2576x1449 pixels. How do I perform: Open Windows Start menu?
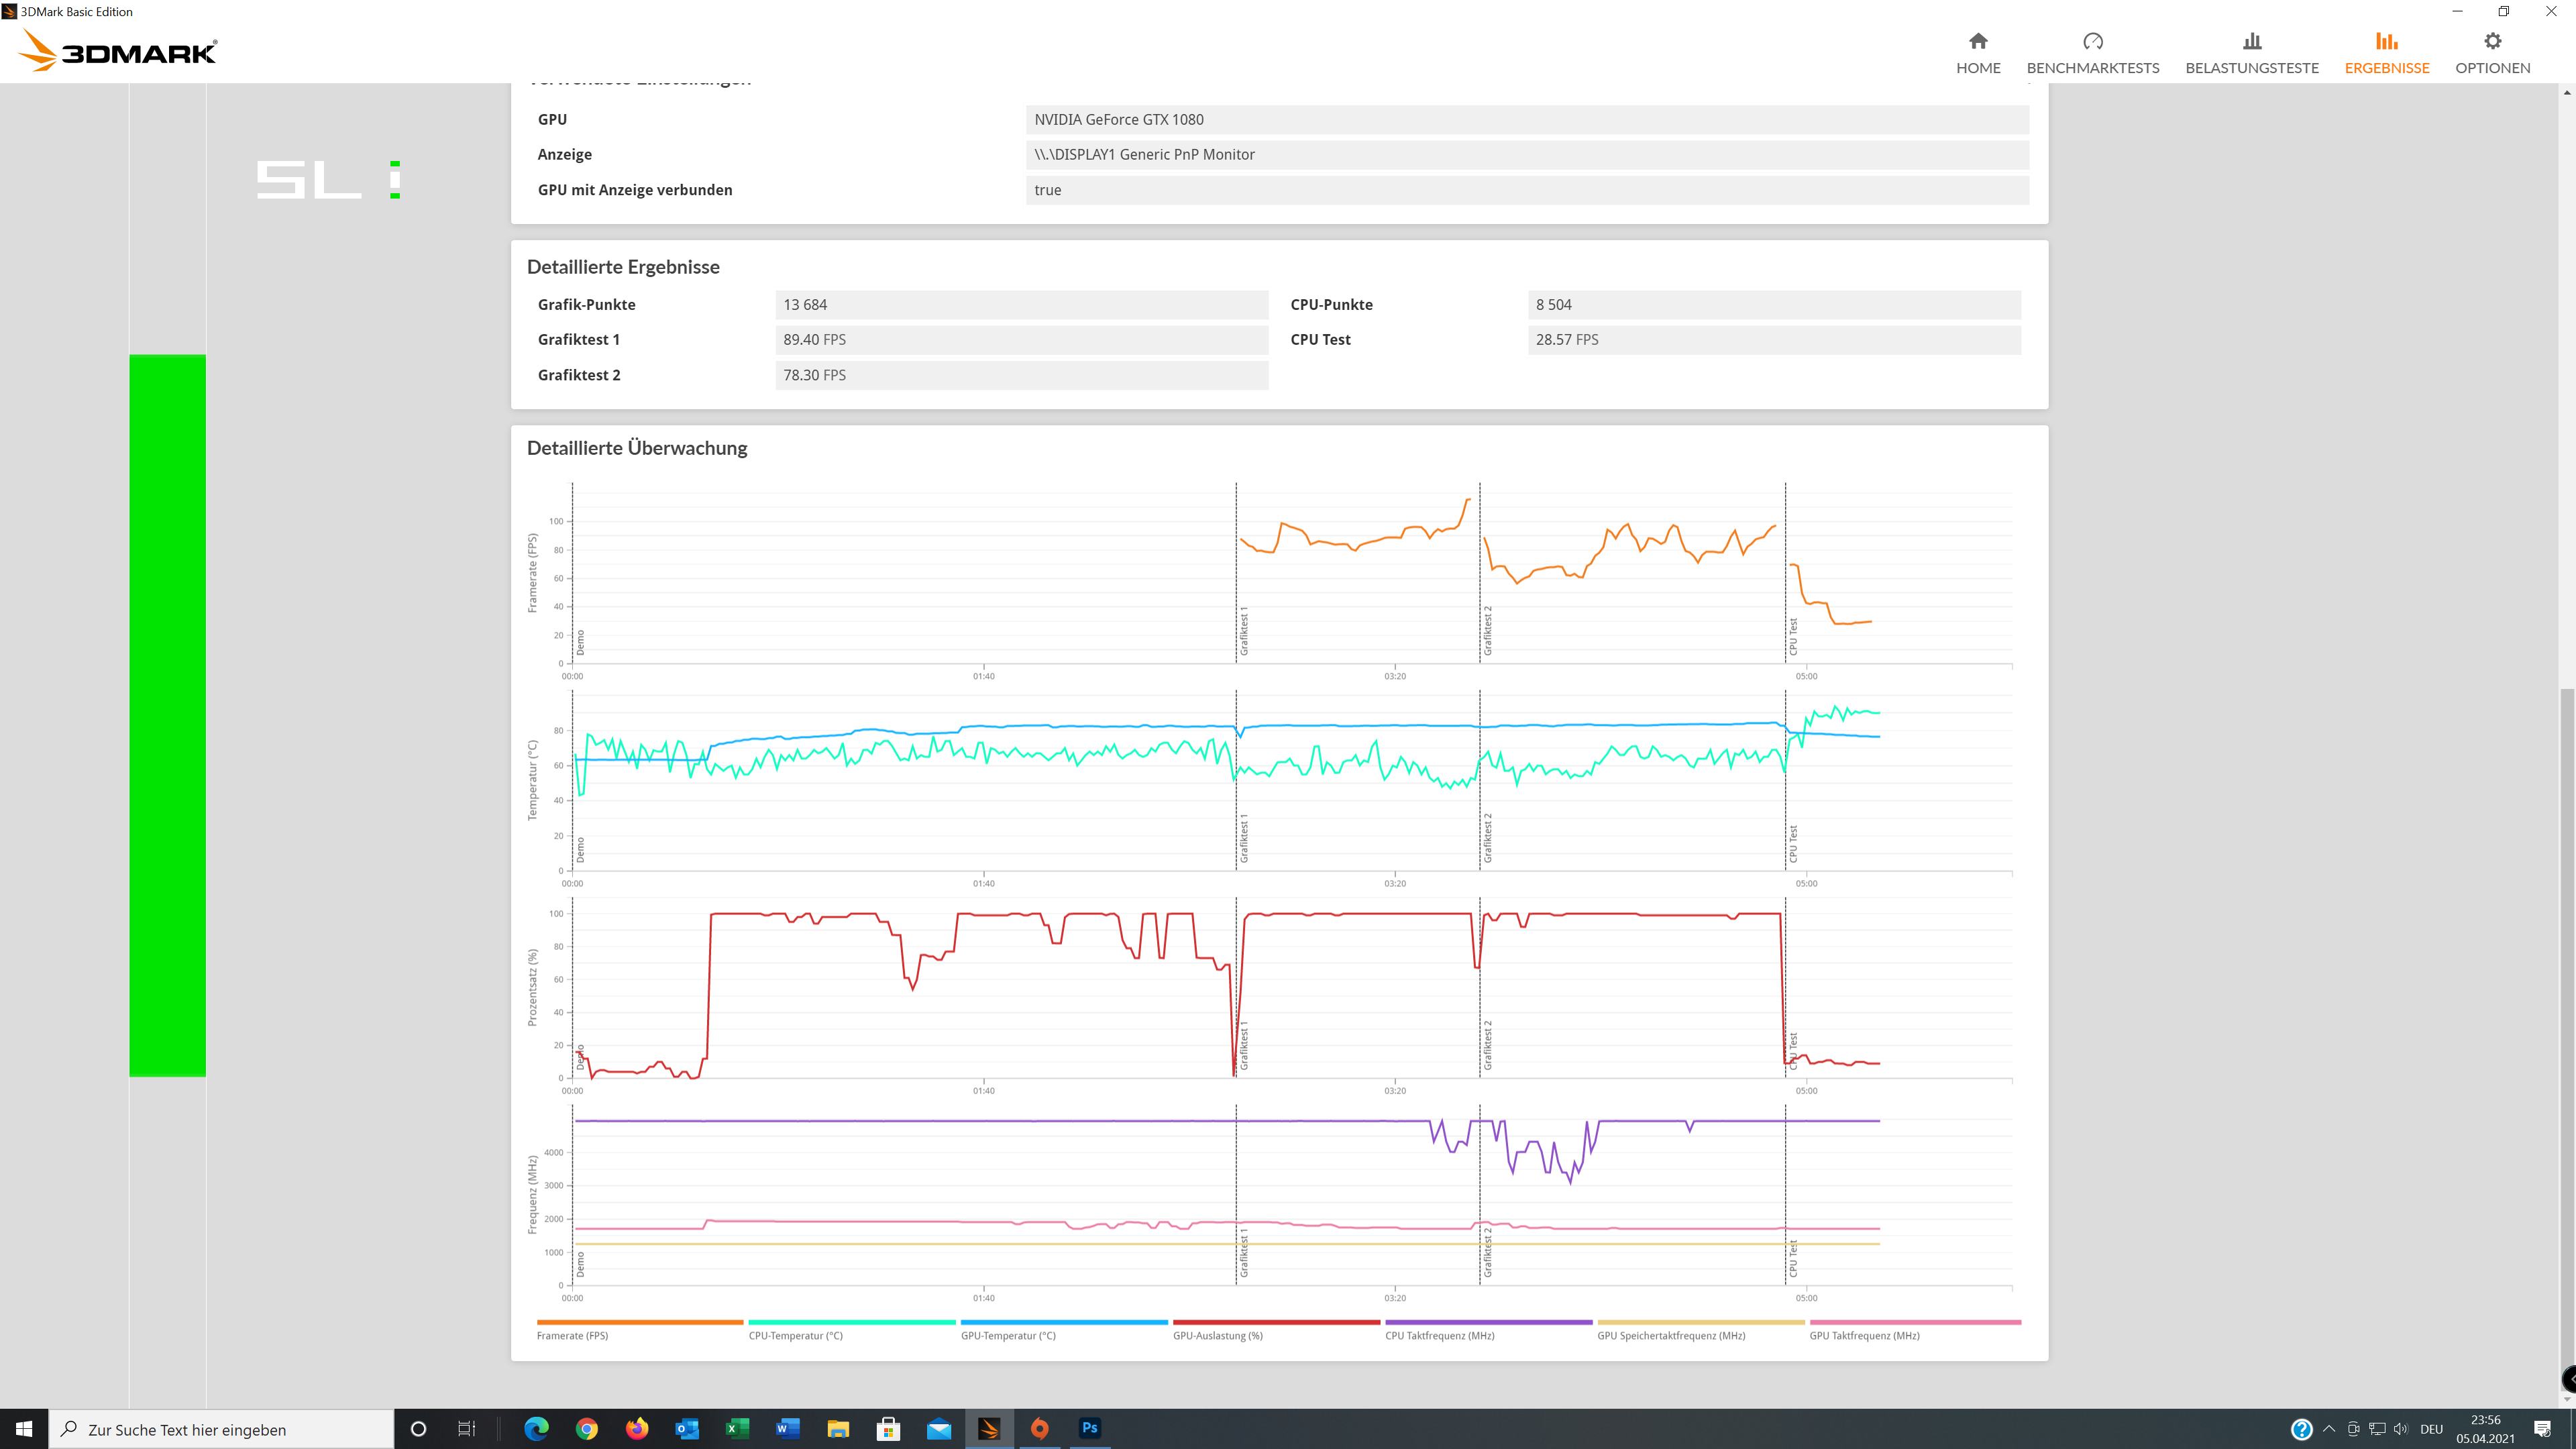click(x=24, y=1429)
